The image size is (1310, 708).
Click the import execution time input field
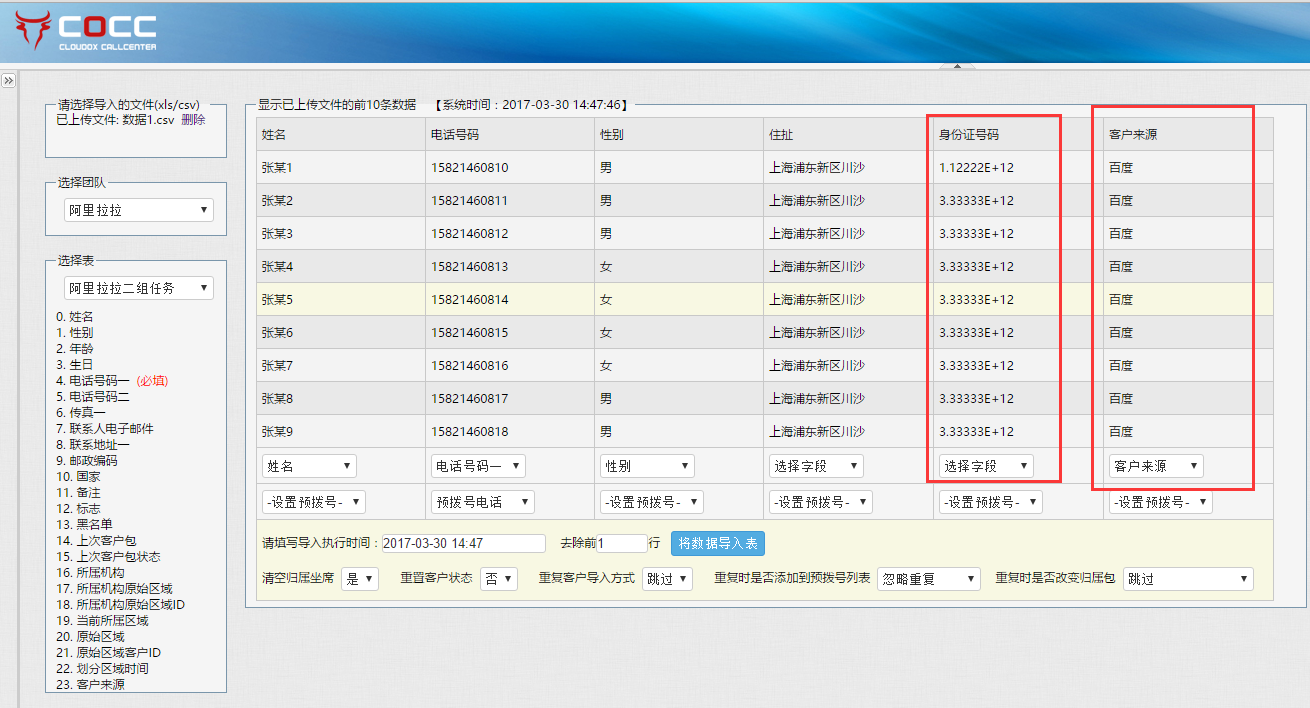(x=463, y=544)
